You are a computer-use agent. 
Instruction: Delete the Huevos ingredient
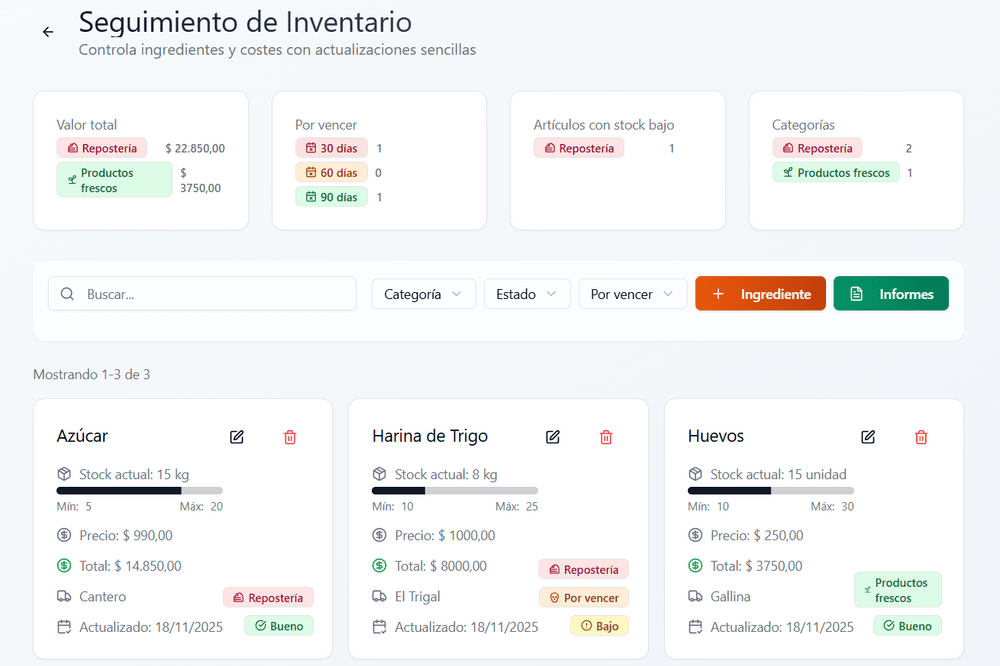[921, 437]
